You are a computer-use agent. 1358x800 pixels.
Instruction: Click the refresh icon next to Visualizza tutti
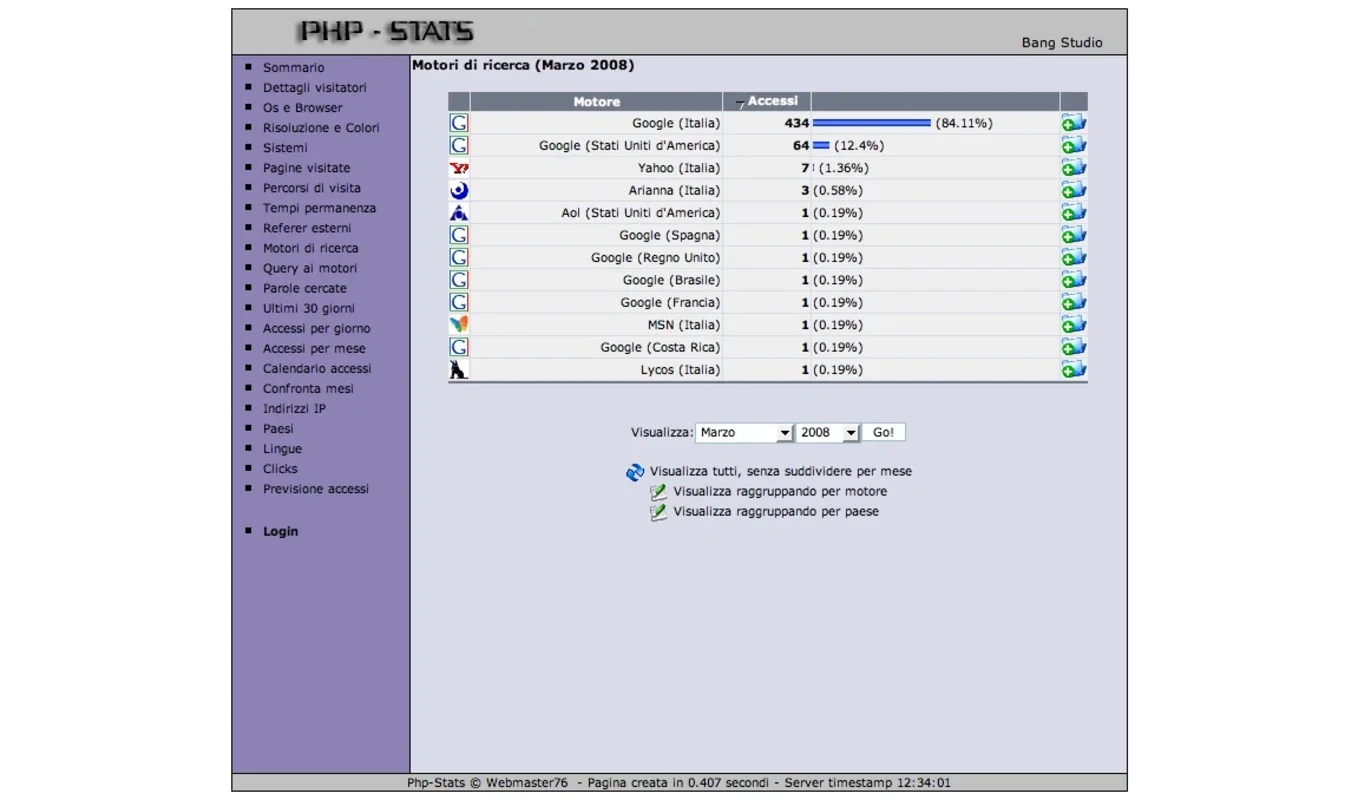pos(635,472)
